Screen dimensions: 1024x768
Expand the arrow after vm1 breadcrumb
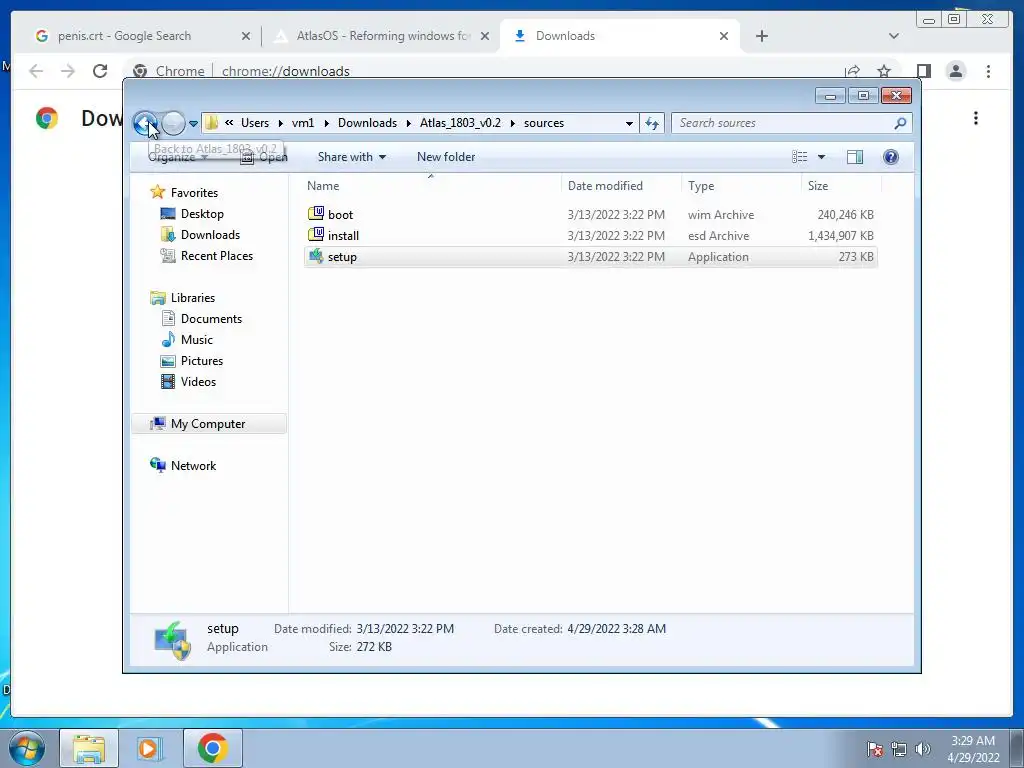(x=327, y=123)
